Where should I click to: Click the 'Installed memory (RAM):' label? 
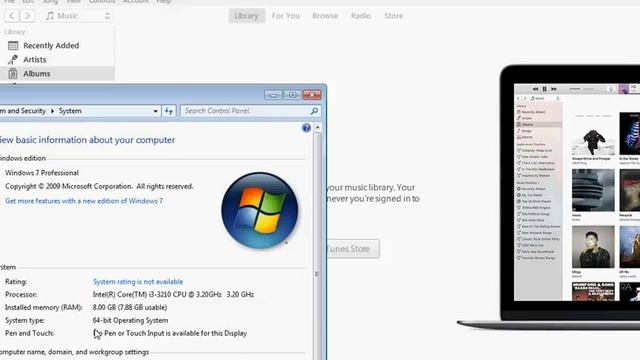tap(44, 307)
